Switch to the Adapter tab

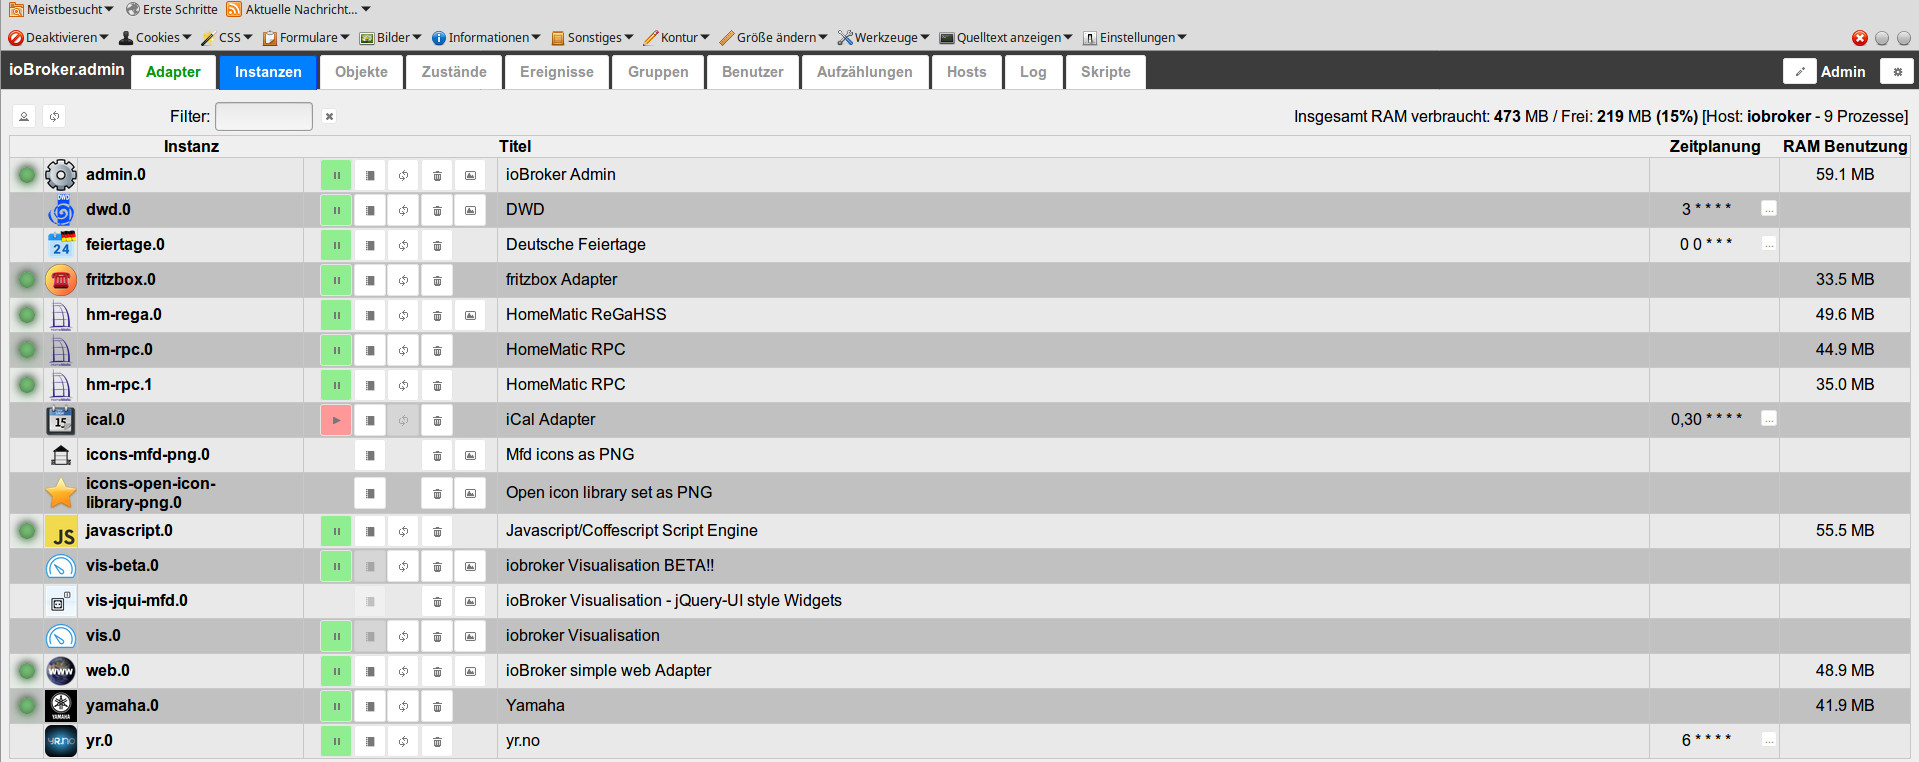click(x=173, y=72)
